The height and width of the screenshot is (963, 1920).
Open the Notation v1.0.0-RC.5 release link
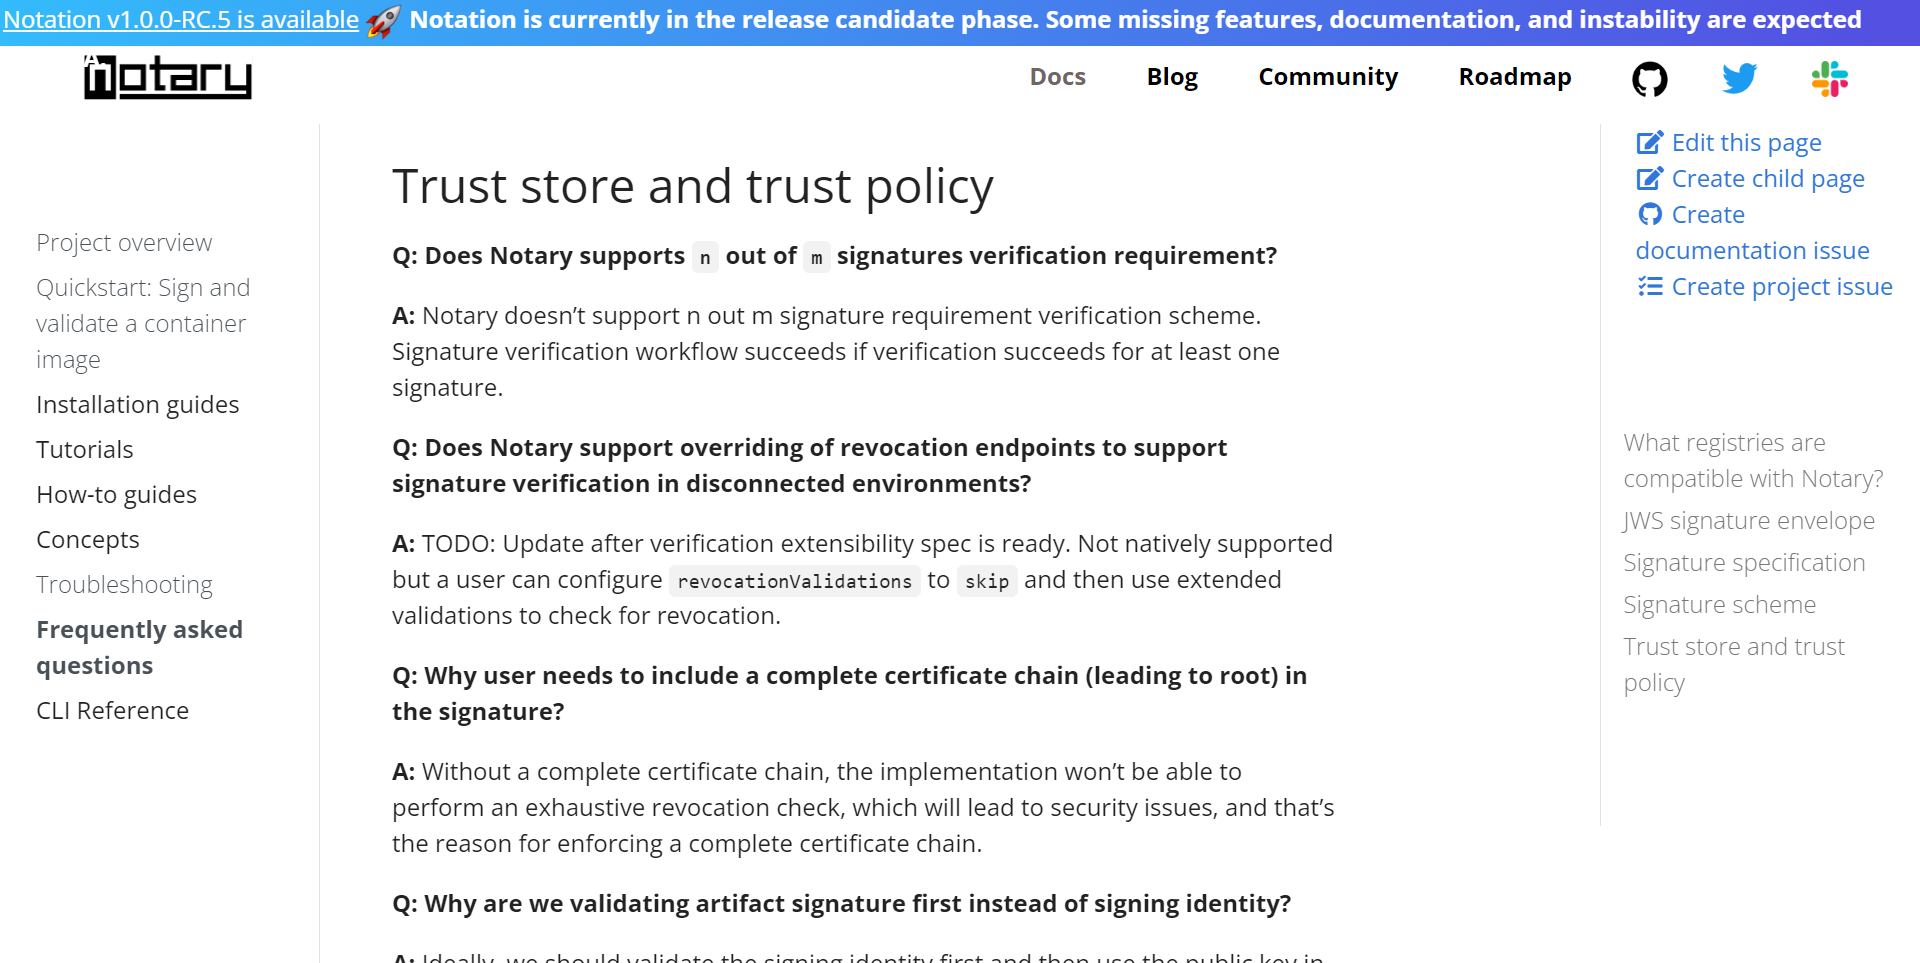[x=180, y=19]
